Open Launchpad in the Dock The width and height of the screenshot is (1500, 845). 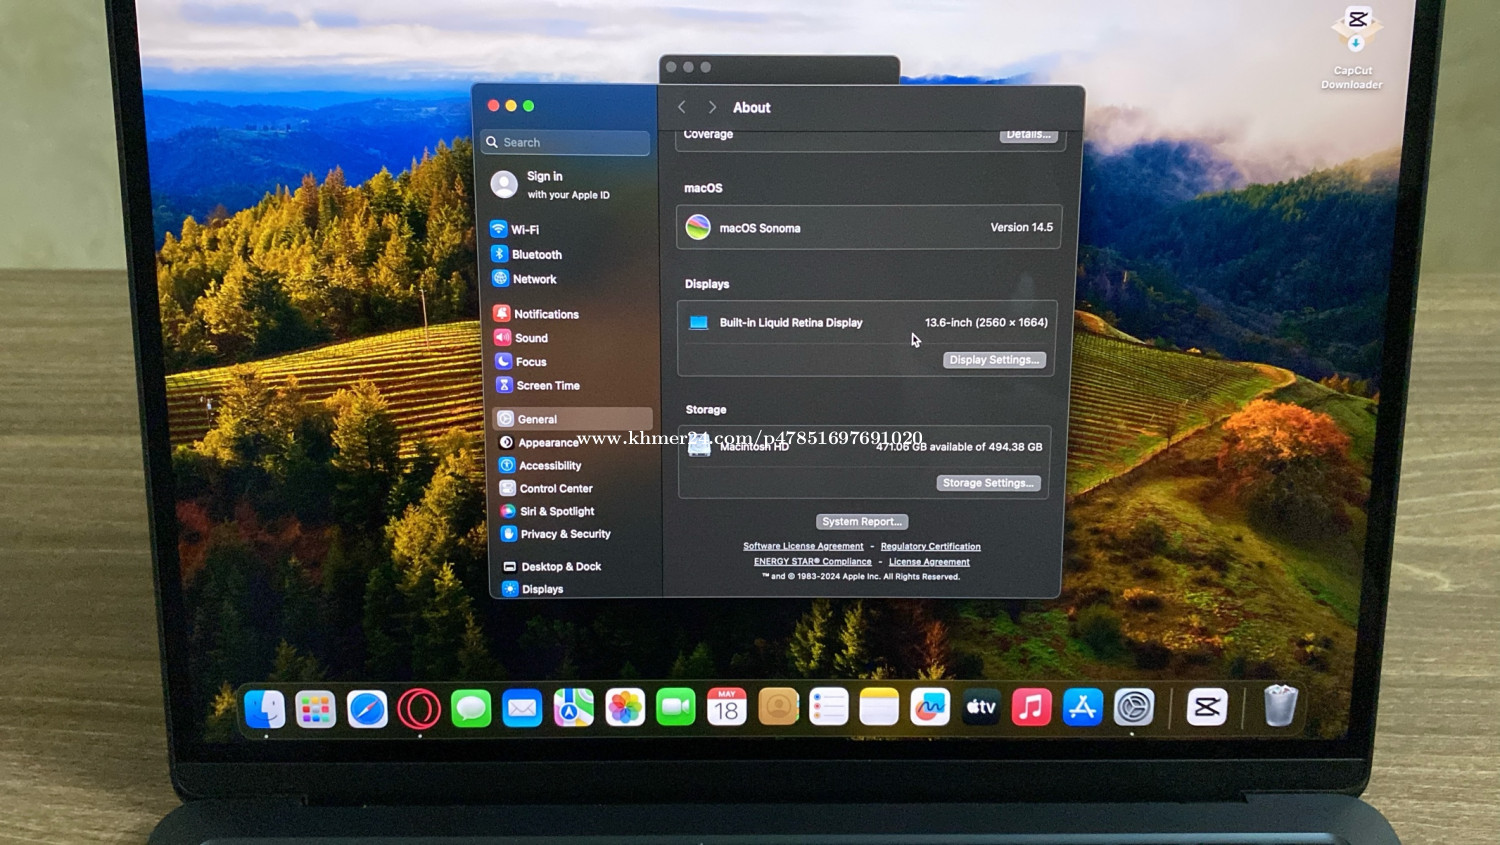click(x=316, y=709)
